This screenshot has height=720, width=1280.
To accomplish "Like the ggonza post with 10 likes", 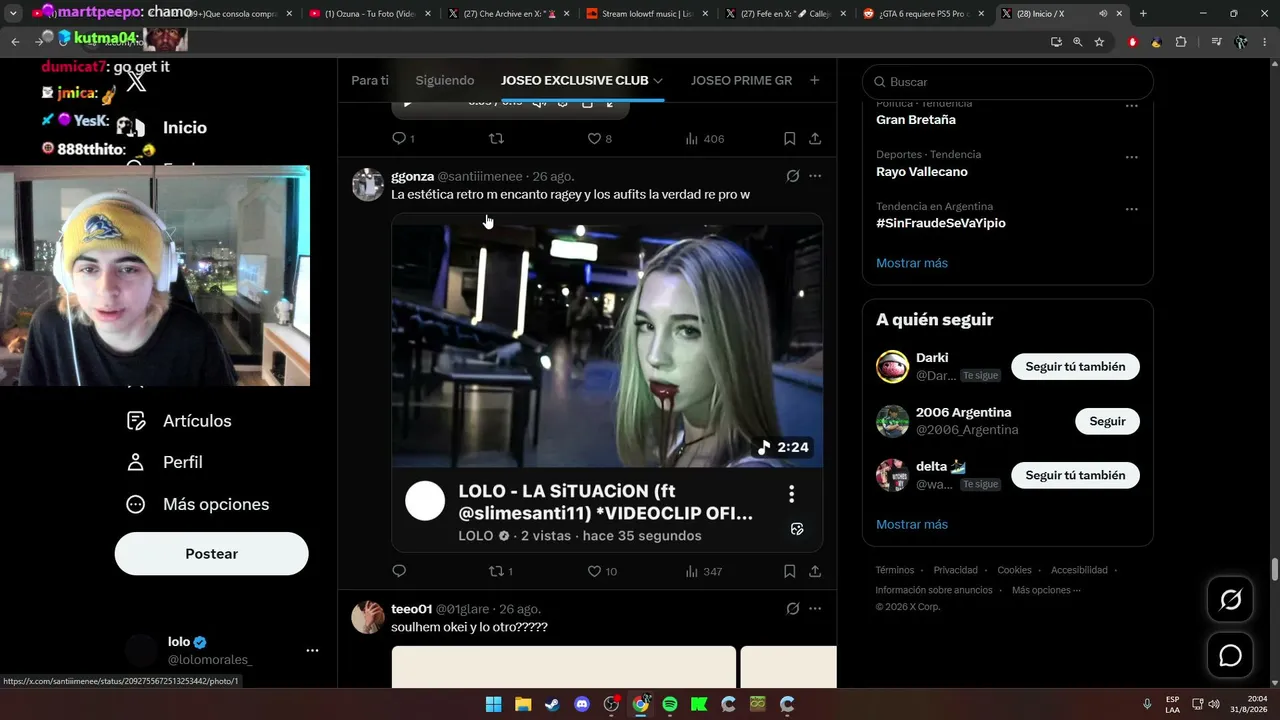I will point(602,571).
